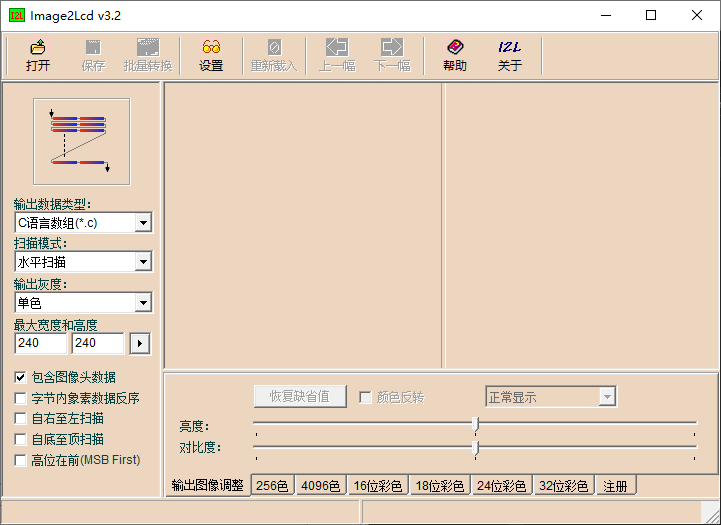Close the Image2Lcd window
This screenshot has height=525, width=721.
(x=697, y=15)
